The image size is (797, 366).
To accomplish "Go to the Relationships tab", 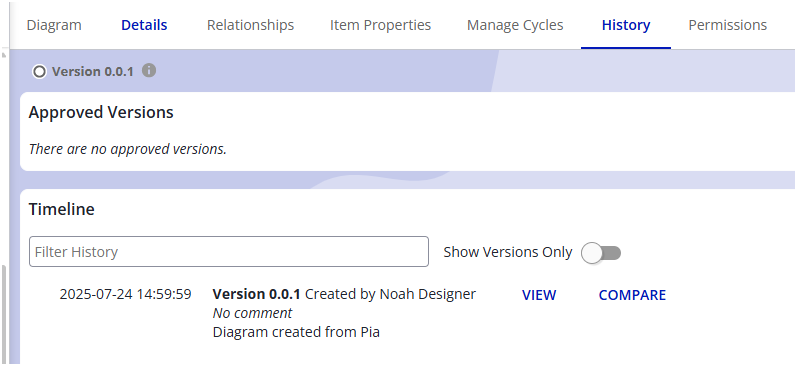I will coord(250,25).
